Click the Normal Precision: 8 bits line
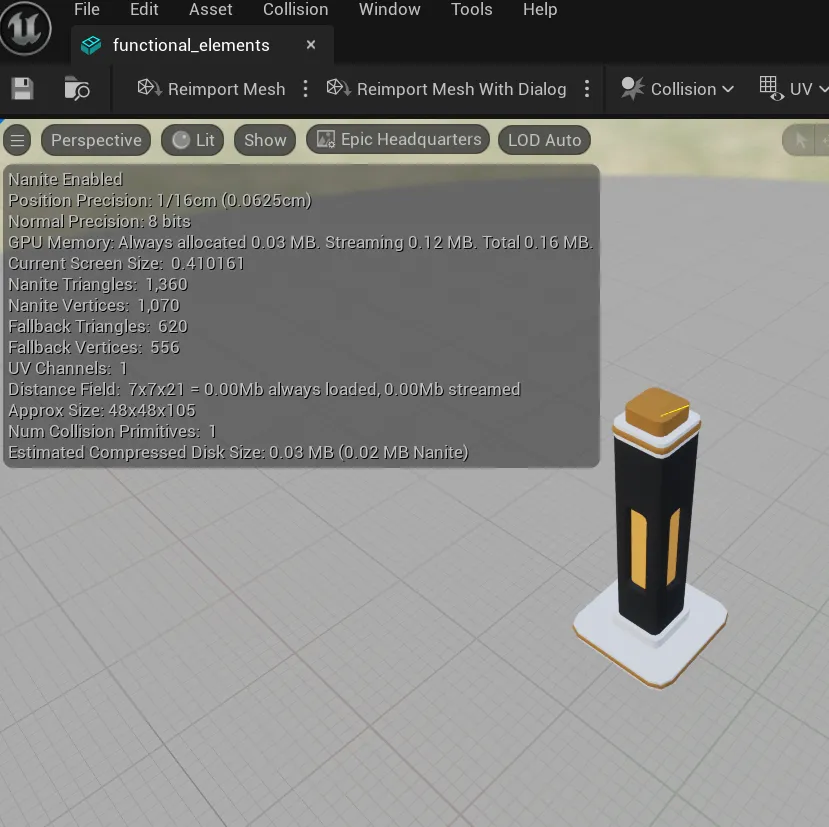Screen dimensions: 829x827 (x=99, y=222)
